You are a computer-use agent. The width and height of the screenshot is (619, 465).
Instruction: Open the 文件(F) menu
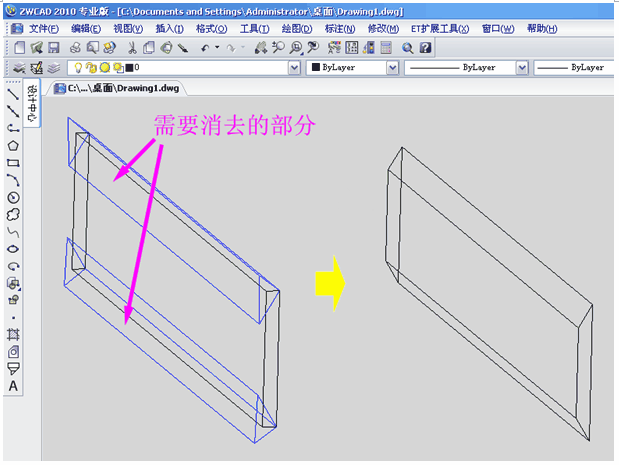coord(45,28)
